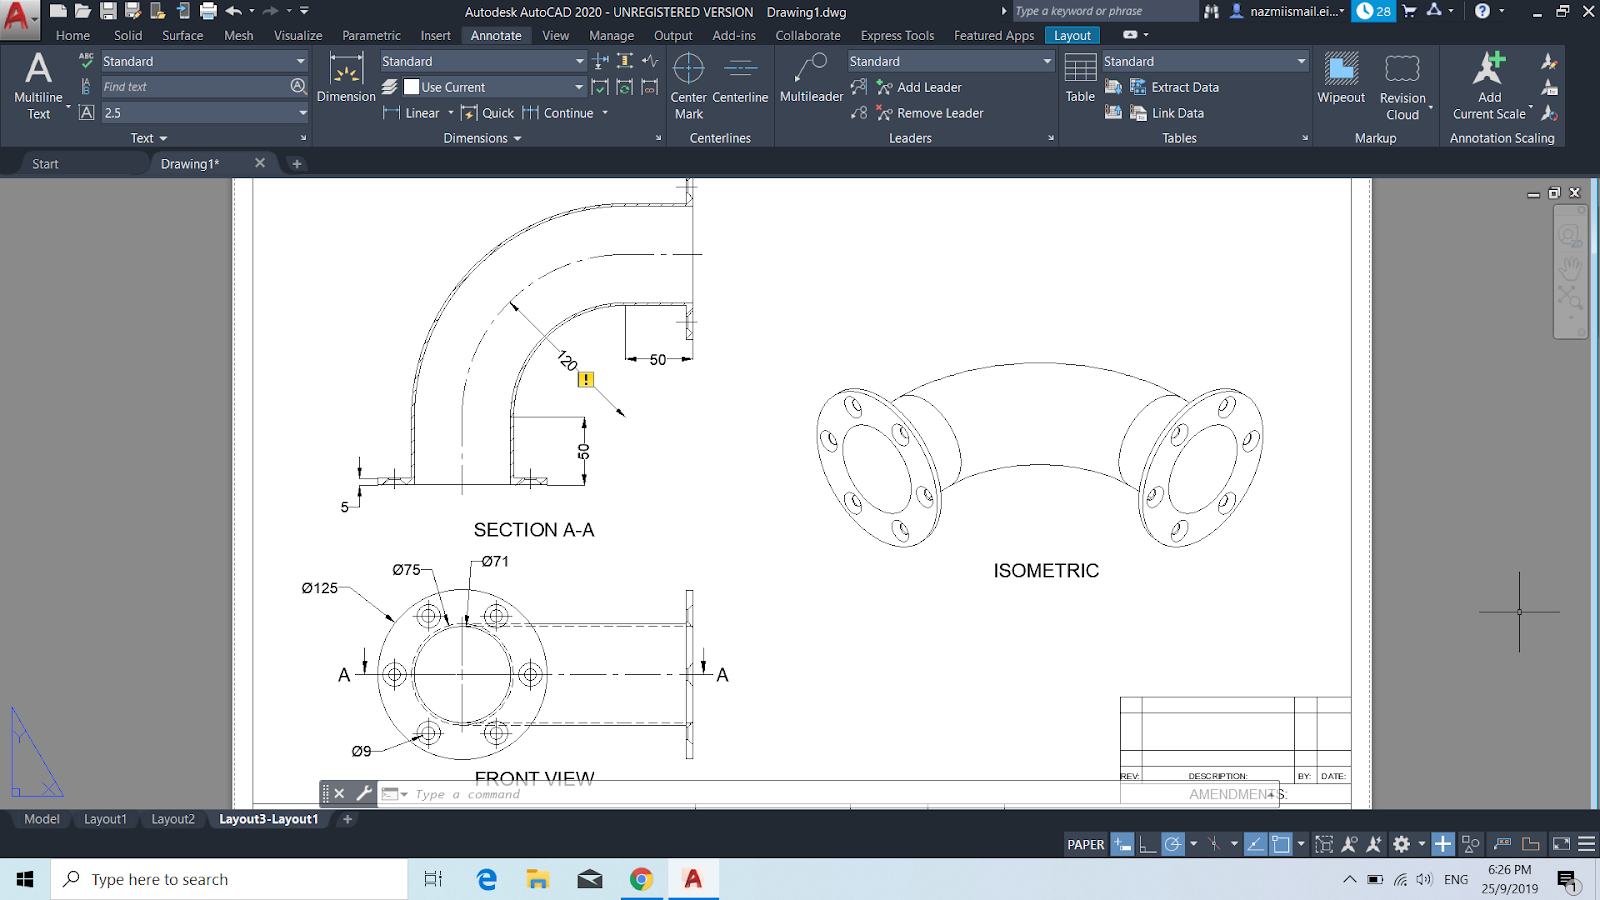Open the text height 2.5 dropdown
The image size is (1600, 900).
[302, 113]
